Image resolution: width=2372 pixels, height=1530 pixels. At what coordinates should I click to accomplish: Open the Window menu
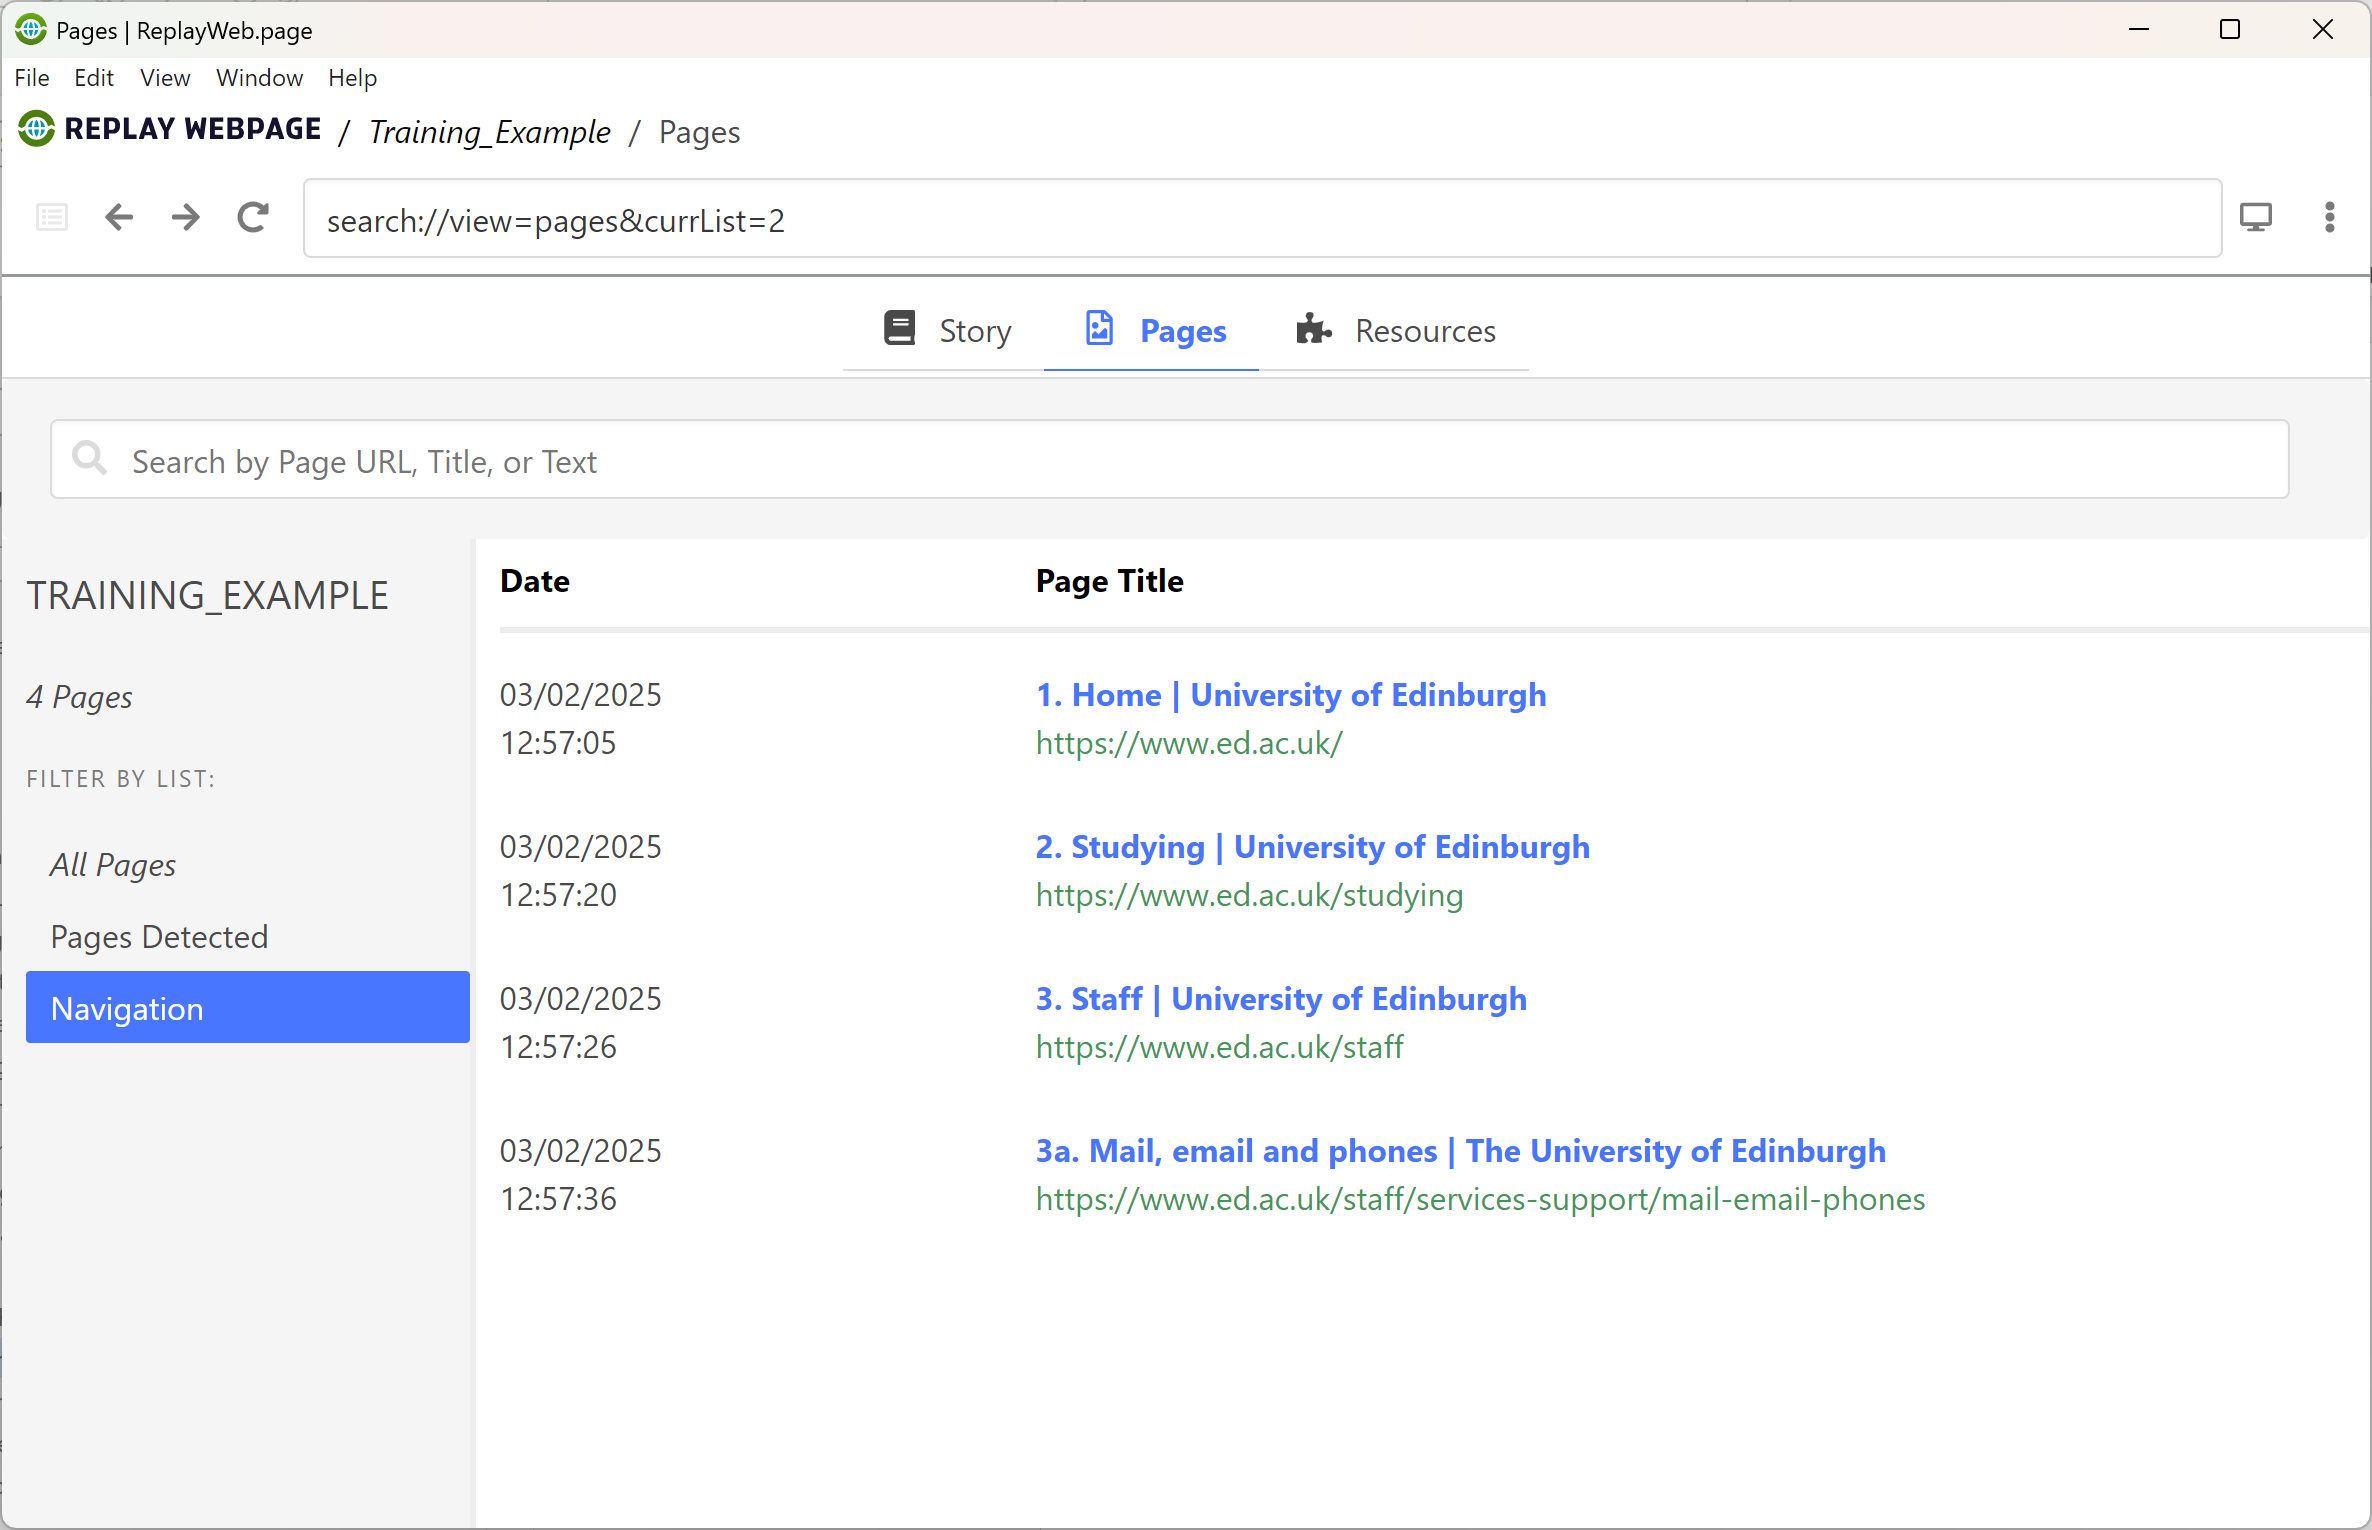click(259, 78)
